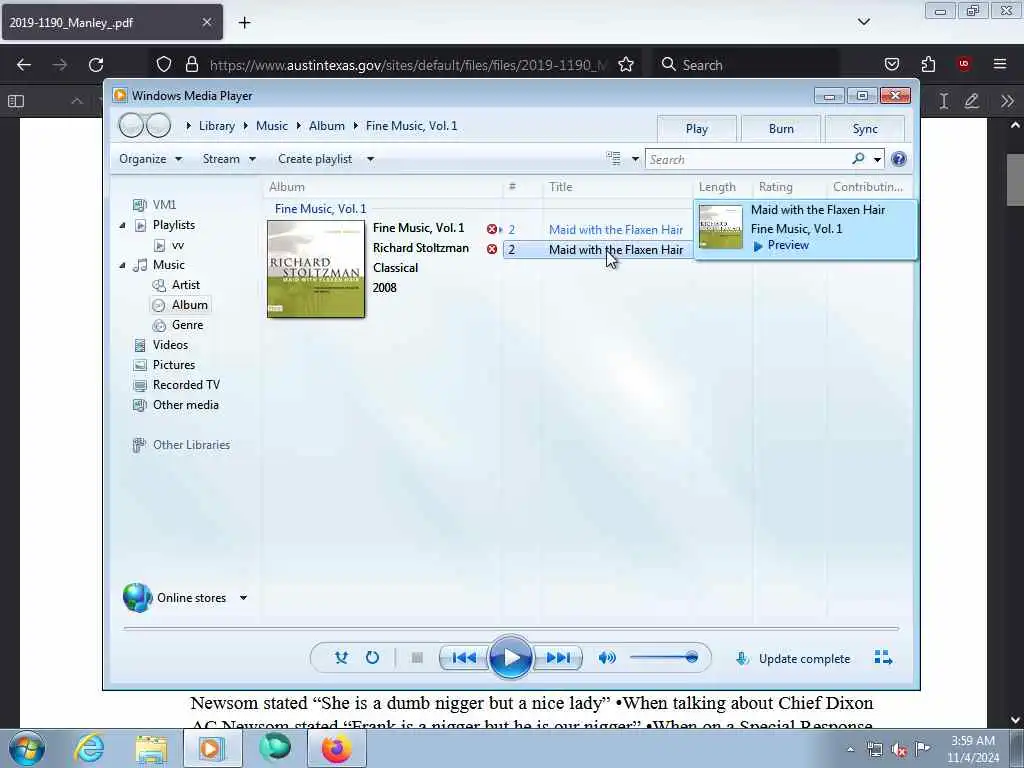Turn on shuffle in Windows Media Player
Viewport: 1024px width, 768px height.
point(341,658)
